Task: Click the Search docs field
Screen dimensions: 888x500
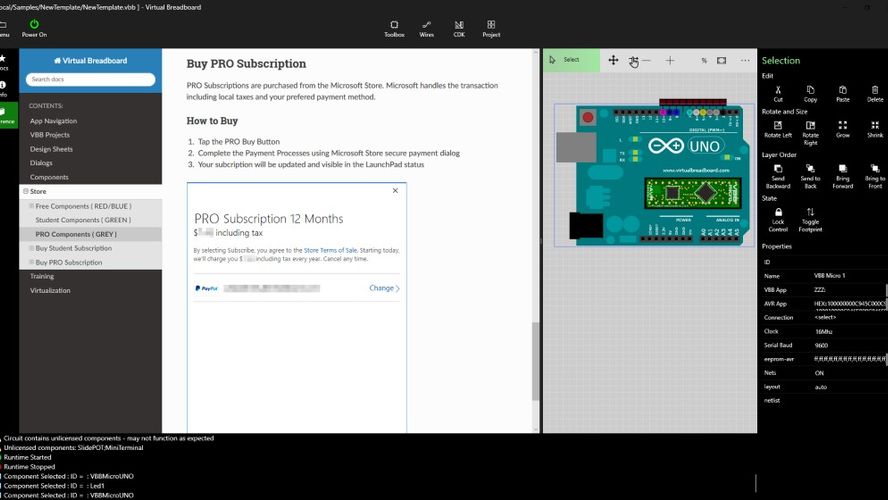Action: click(x=91, y=79)
